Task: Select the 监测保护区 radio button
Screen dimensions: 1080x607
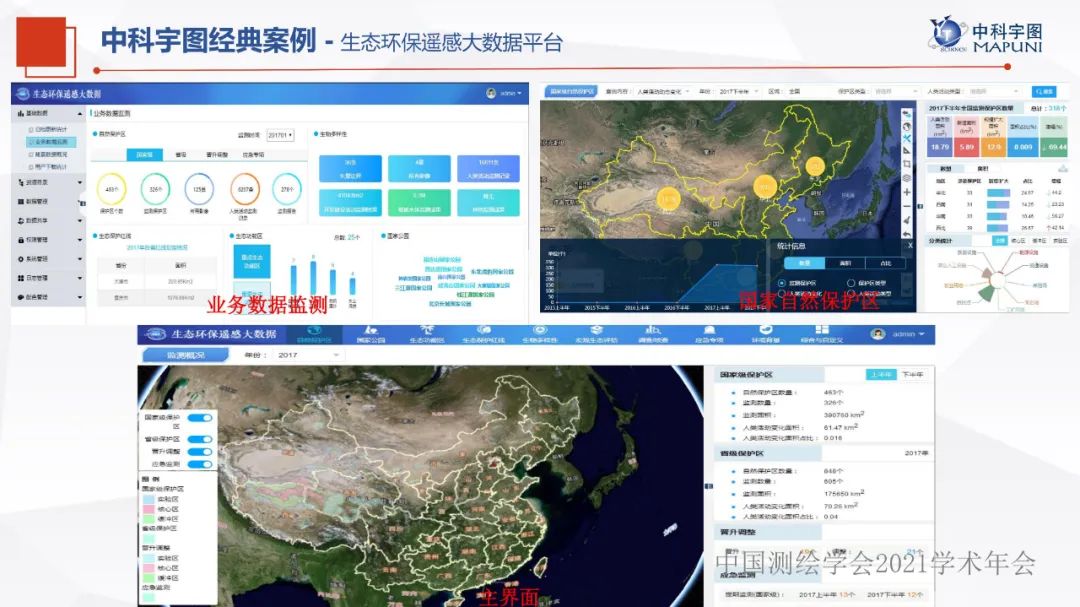Action: pos(781,283)
